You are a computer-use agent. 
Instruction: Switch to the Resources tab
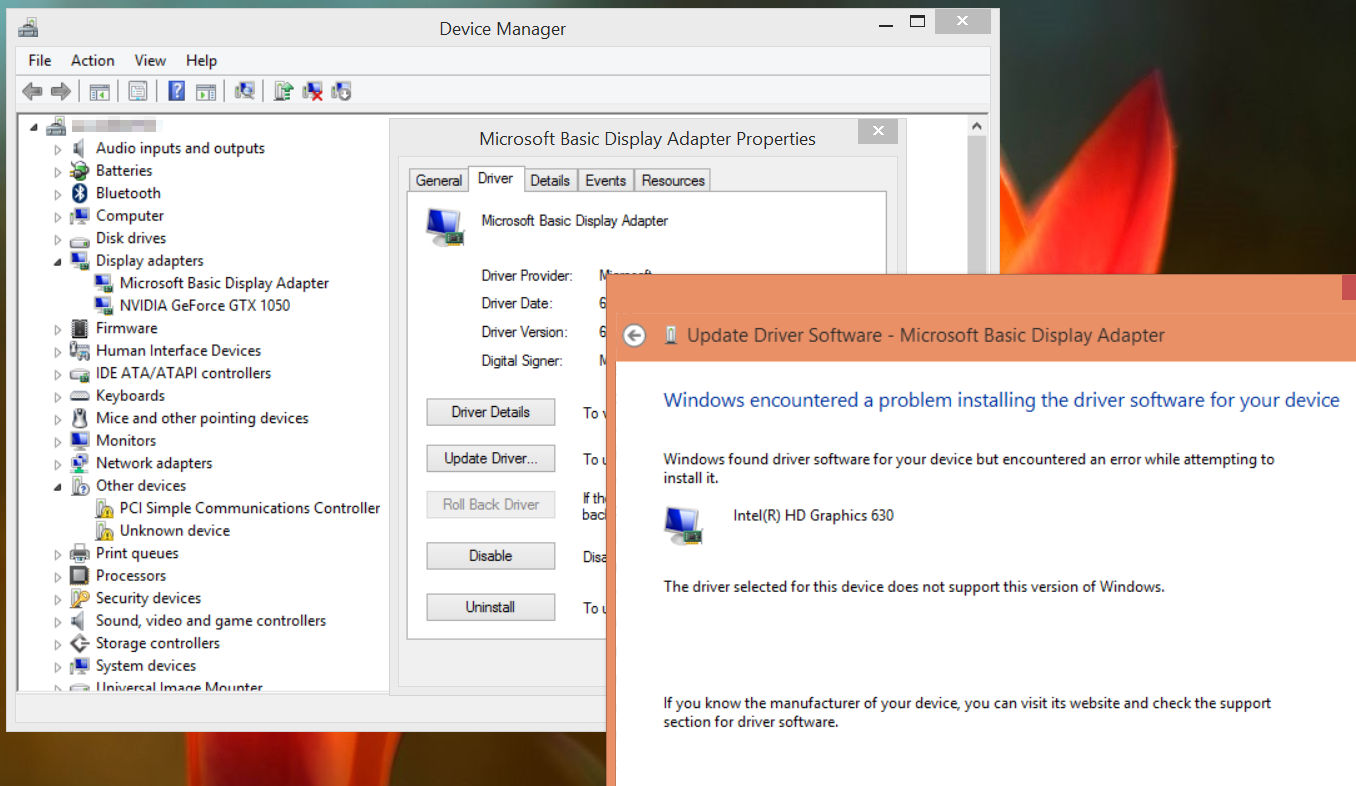tap(673, 180)
